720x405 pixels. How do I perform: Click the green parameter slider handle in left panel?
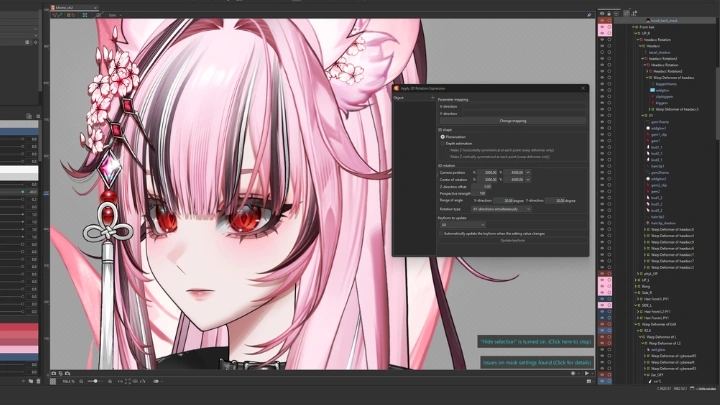click(22, 191)
